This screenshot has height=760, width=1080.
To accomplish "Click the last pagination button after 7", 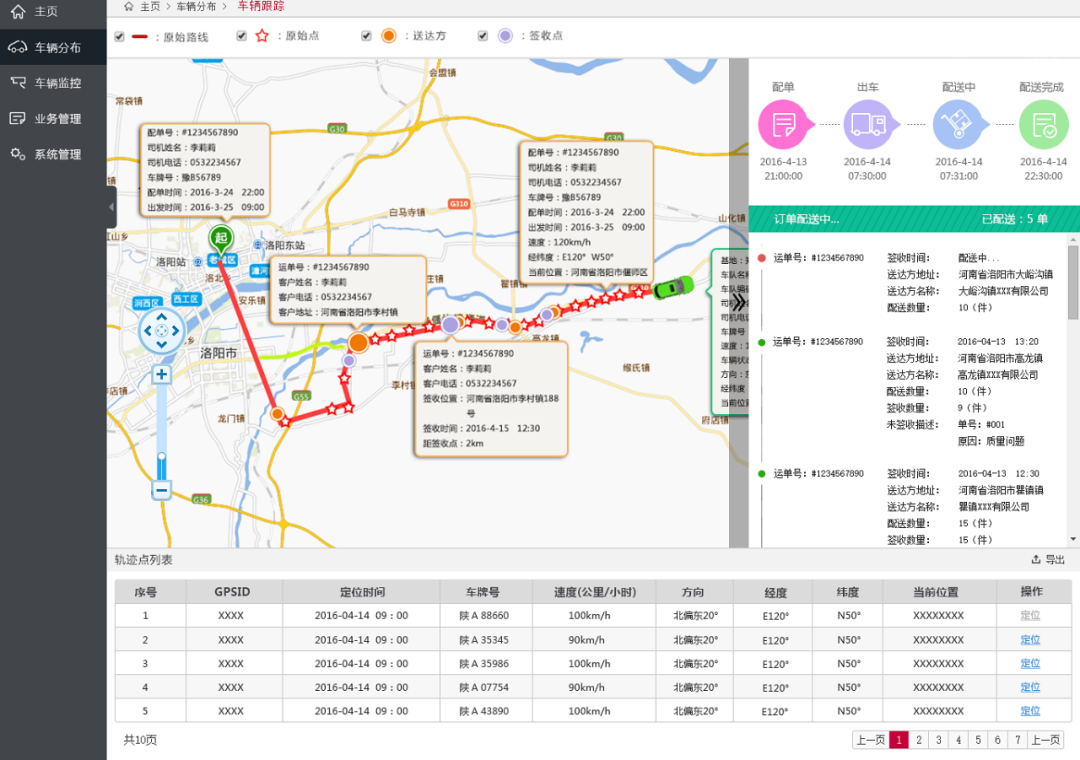I will point(1046,739).
